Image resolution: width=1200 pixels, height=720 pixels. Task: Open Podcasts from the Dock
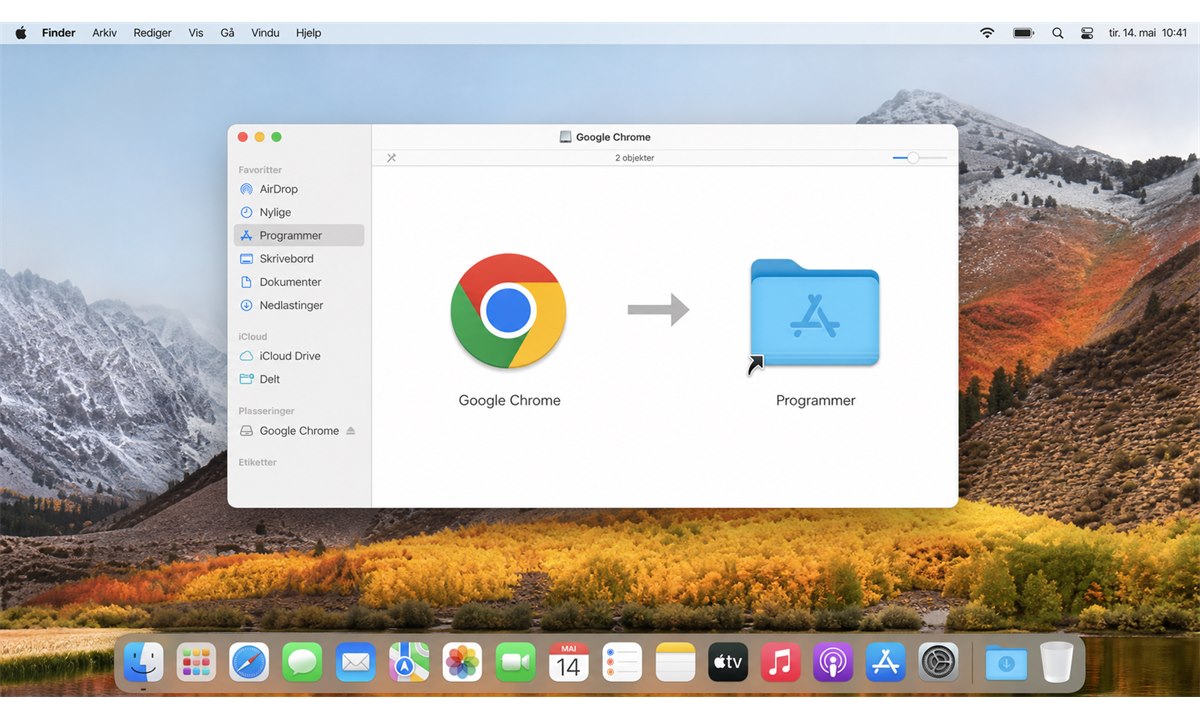pyautogui.click(x=833, y=662)
